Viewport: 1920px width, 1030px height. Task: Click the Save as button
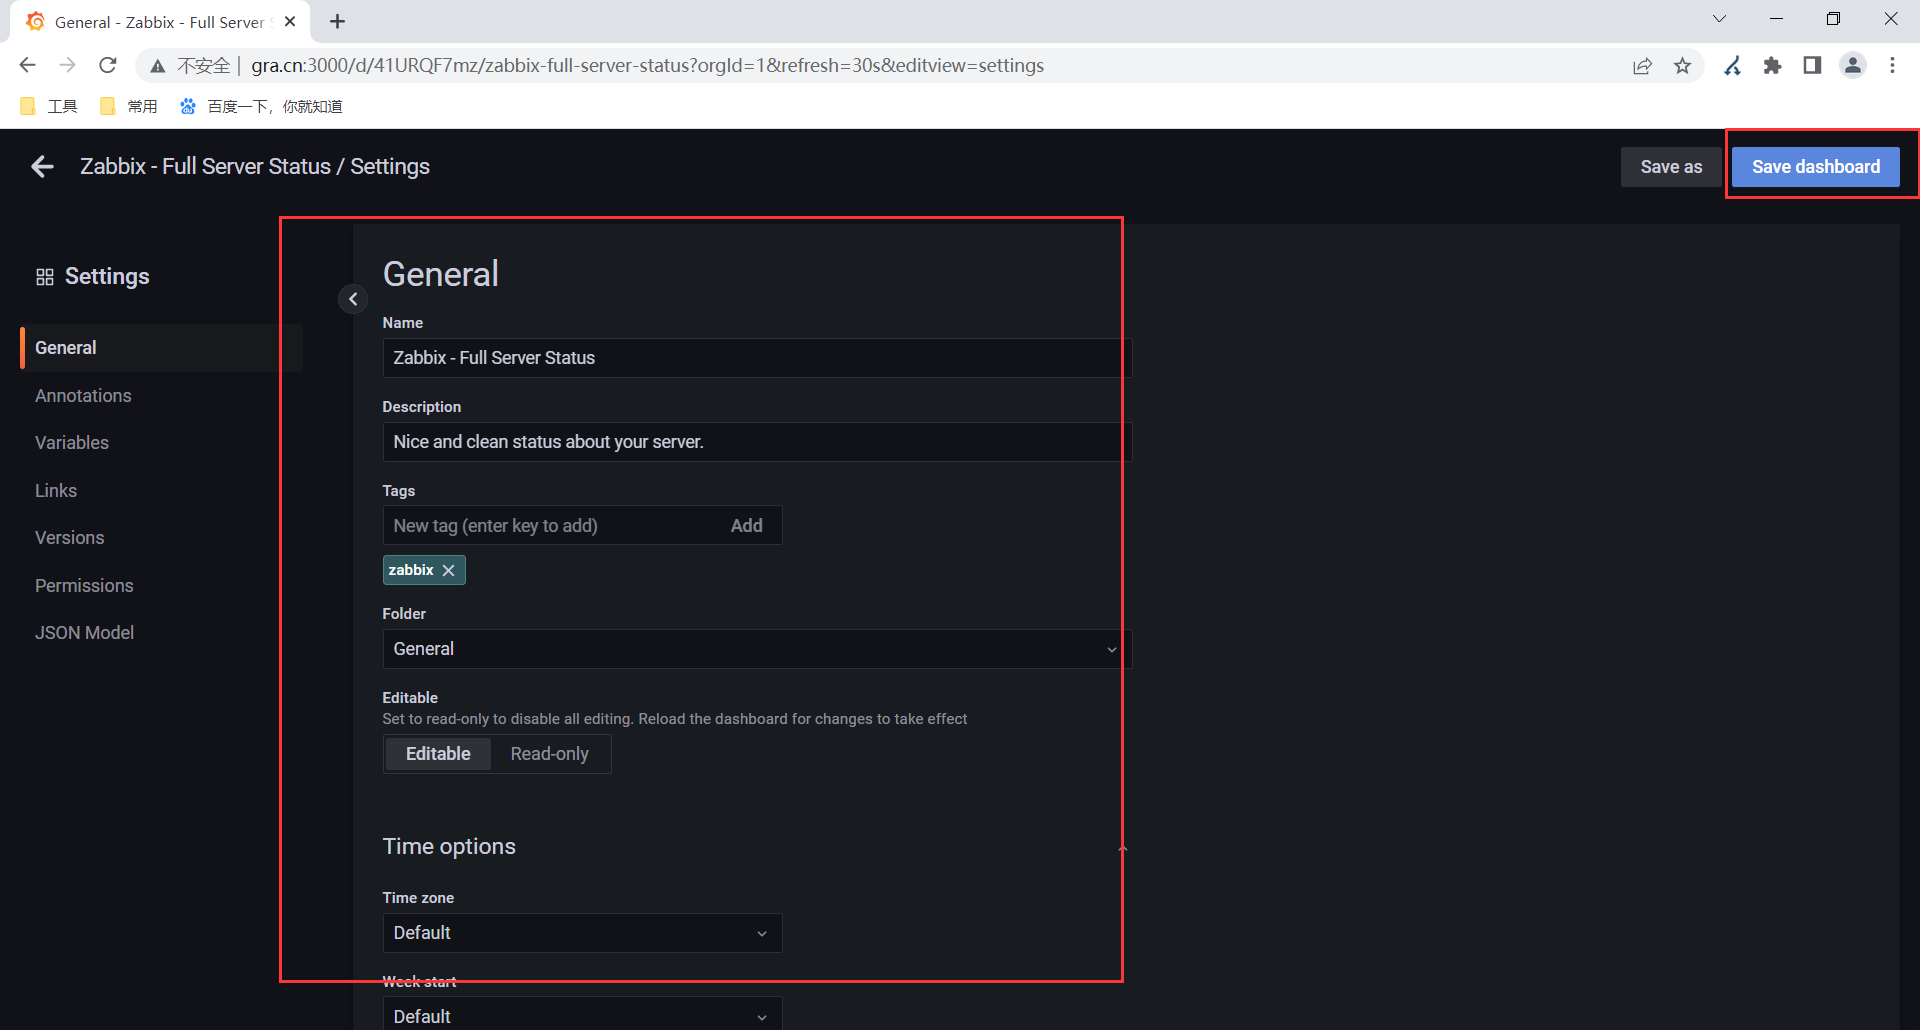[1671, 167]
